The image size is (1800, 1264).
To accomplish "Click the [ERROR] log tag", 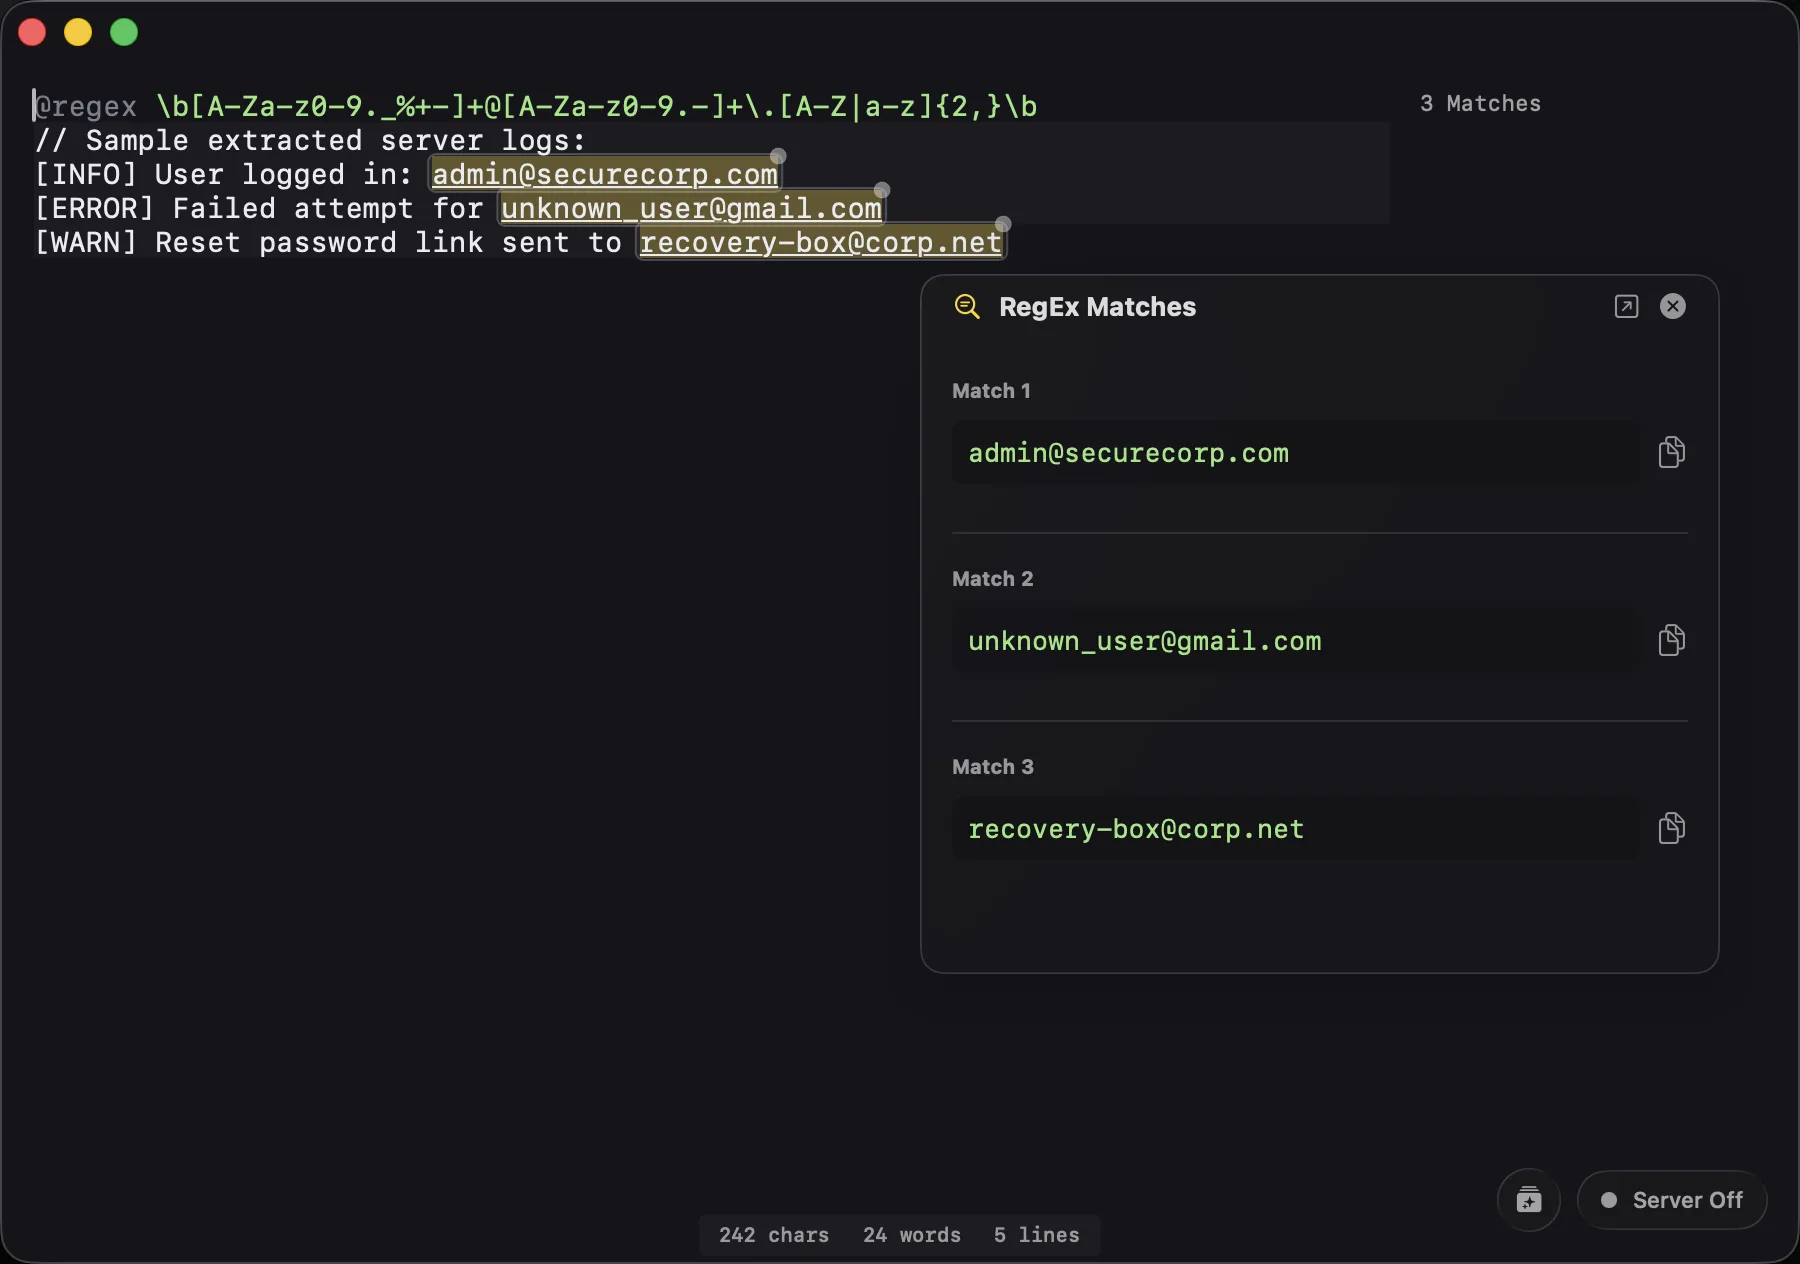I will point(95,209).
